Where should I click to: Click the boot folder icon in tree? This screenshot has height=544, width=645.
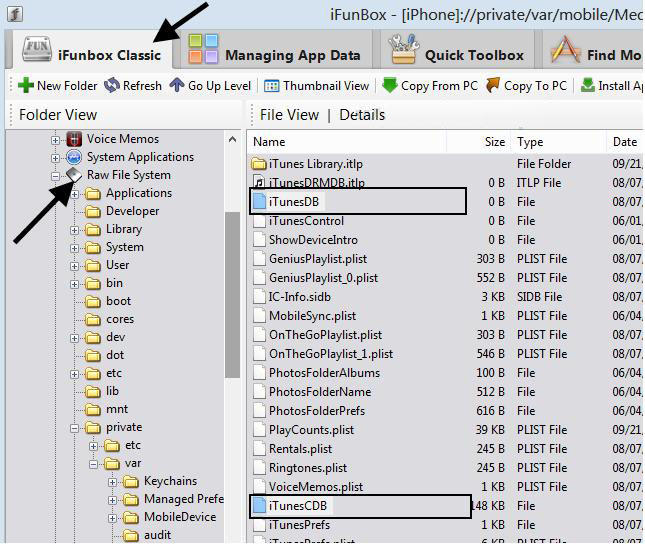click(93, 302)
